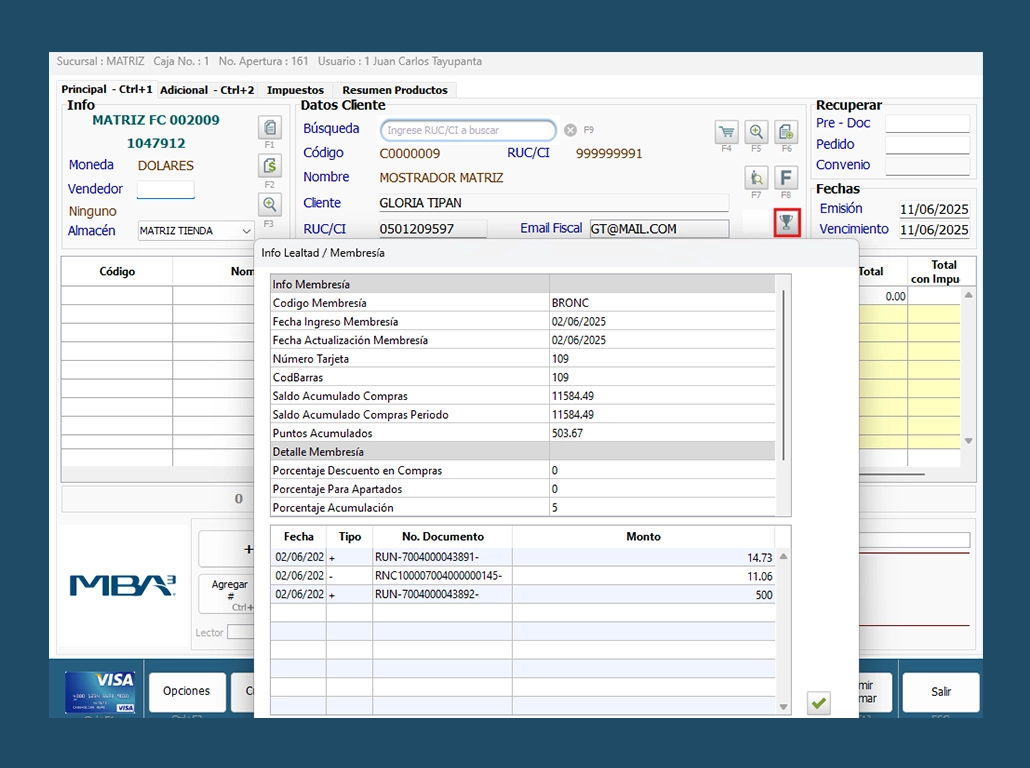Click the BRONC membership code value
This screenshot has width=1030, height=768.
(570, 303)
